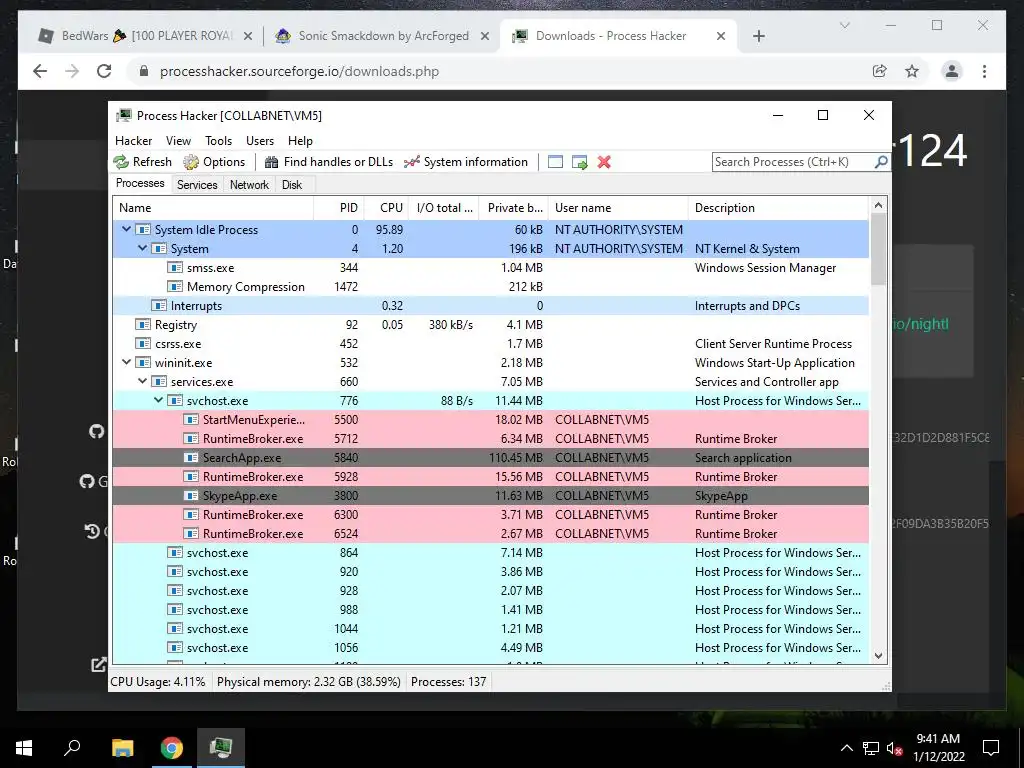Select the Registry process icon
1024x768 pixels.
(142, 324)
